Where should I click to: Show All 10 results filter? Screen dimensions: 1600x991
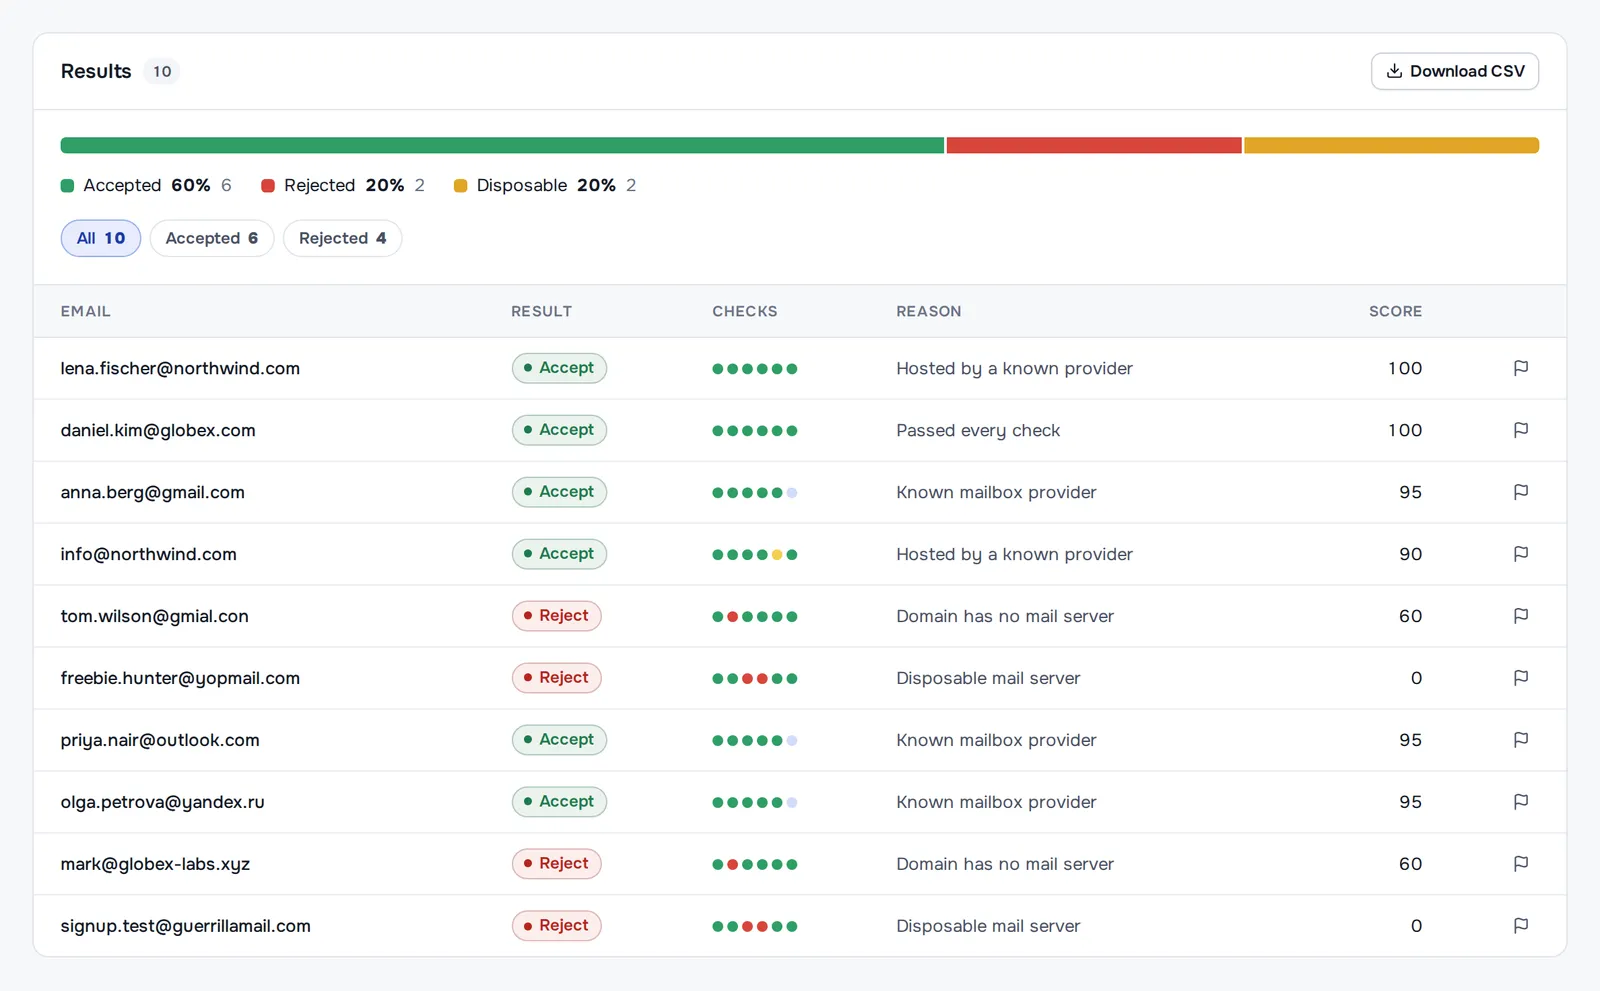101,238
